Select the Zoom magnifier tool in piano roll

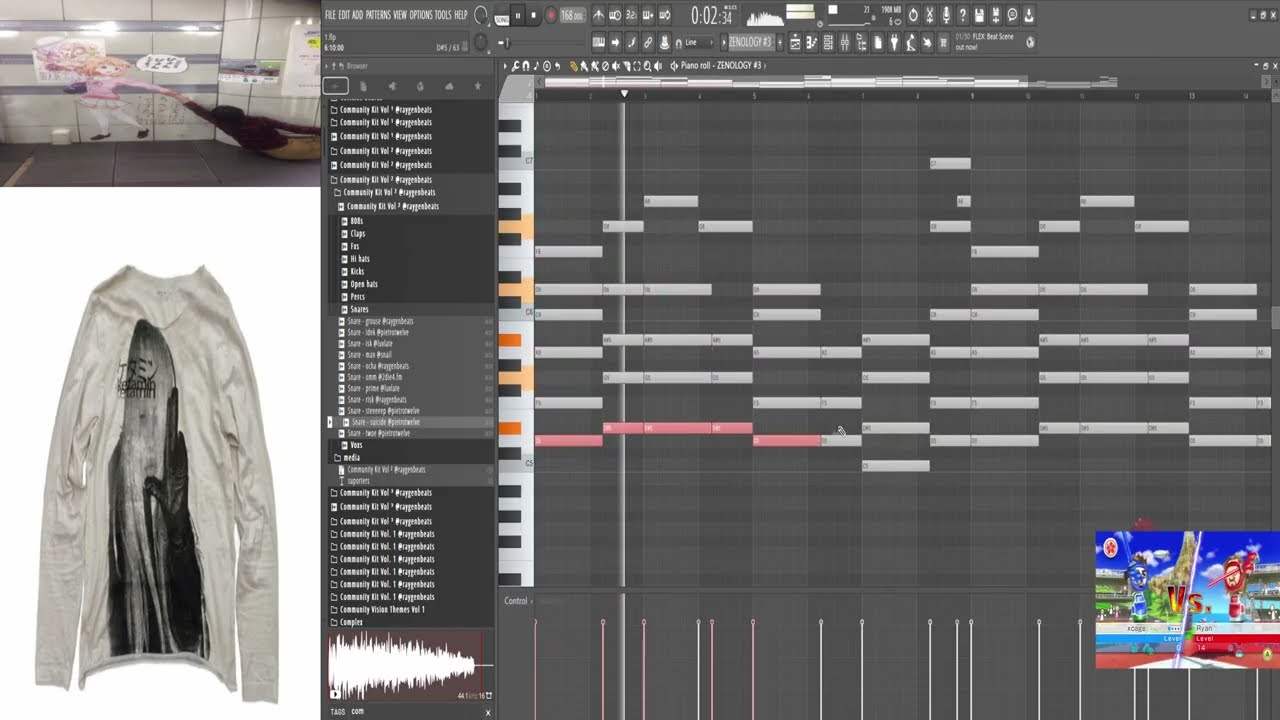point(647,66)
